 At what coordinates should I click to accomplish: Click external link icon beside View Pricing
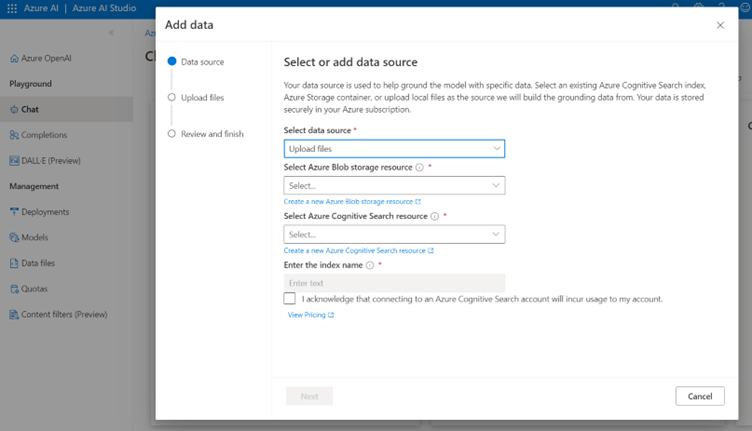331,315
